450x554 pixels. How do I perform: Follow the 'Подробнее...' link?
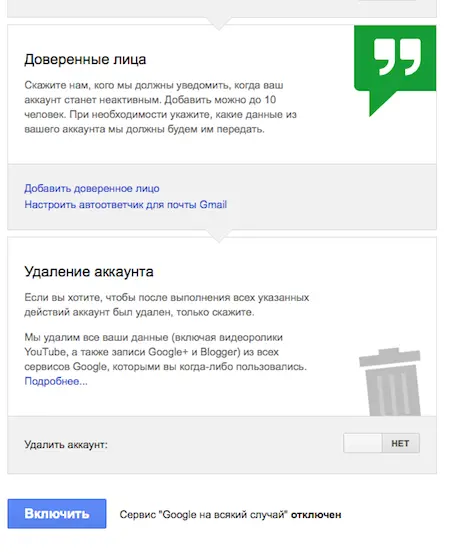tap(56, 381)
